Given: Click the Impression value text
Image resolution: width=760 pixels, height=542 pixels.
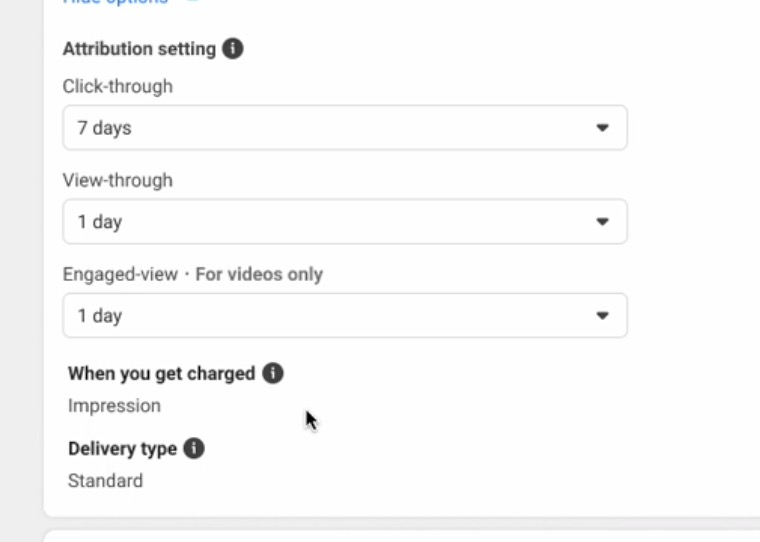Looking at the screenshot, I should pos(114,405).
